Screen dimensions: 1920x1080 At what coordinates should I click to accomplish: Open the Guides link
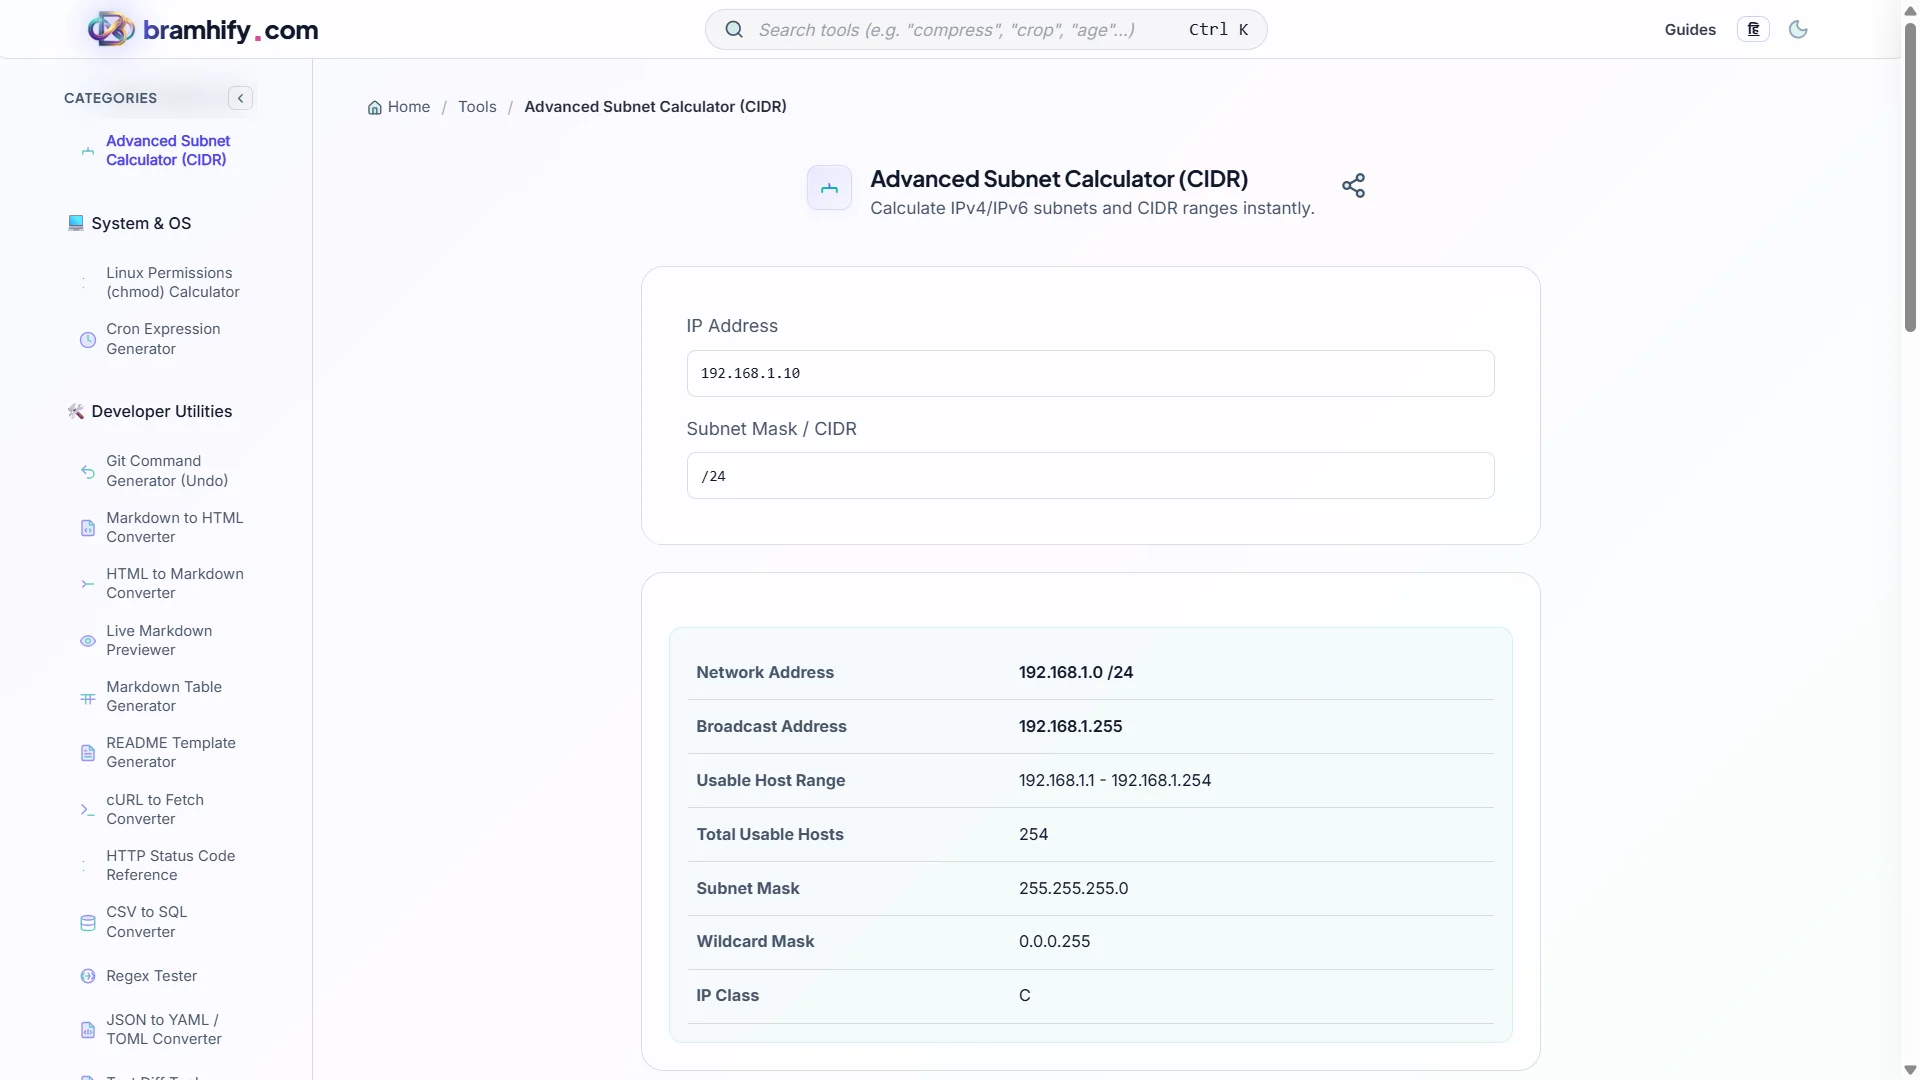(1690, 30)
